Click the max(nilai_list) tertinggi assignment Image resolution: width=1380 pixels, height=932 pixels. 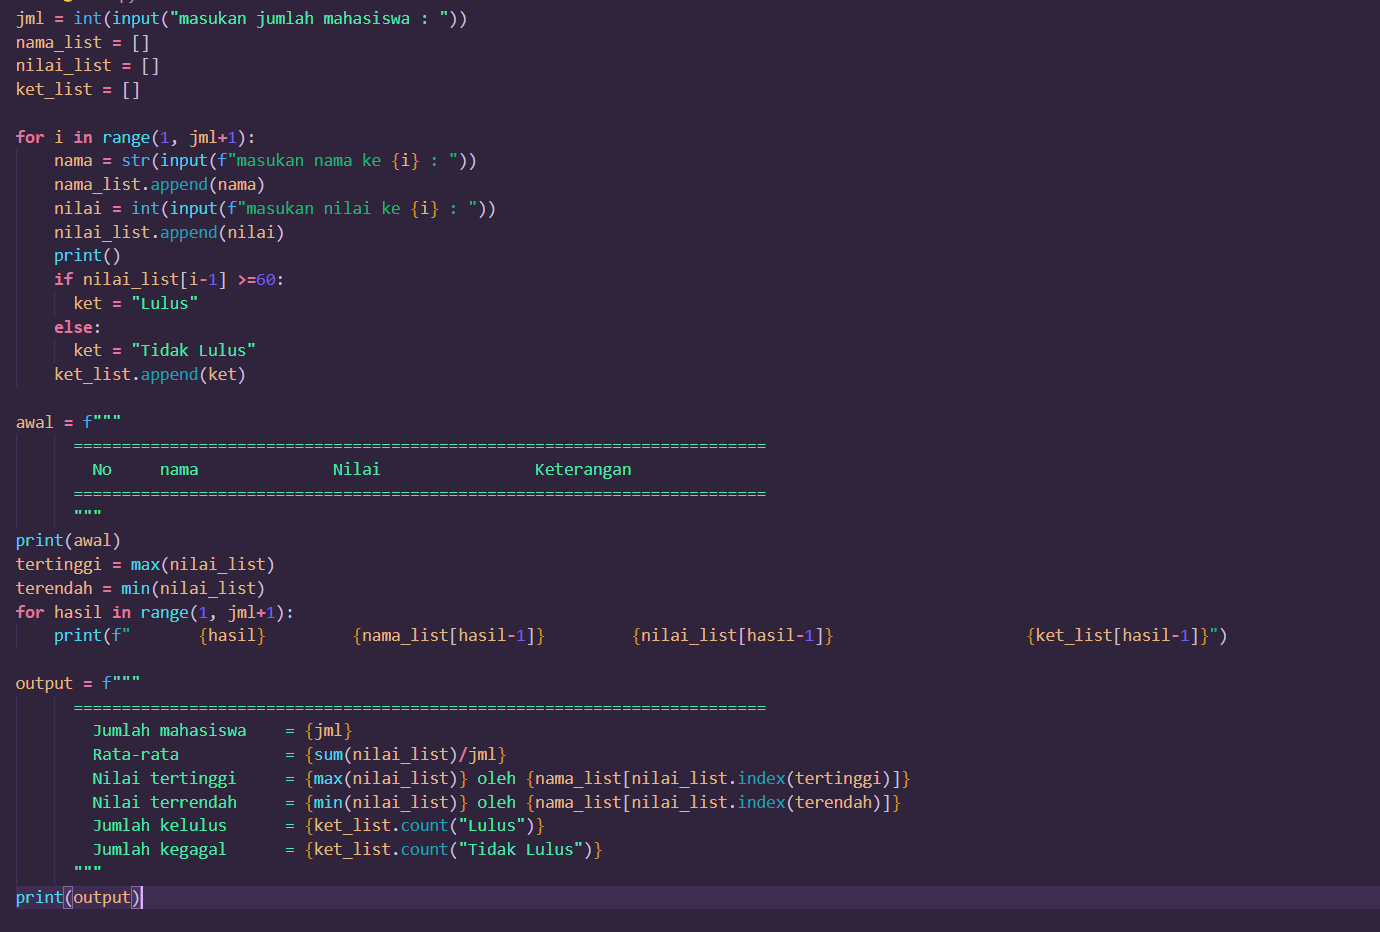tap(190, 563)
